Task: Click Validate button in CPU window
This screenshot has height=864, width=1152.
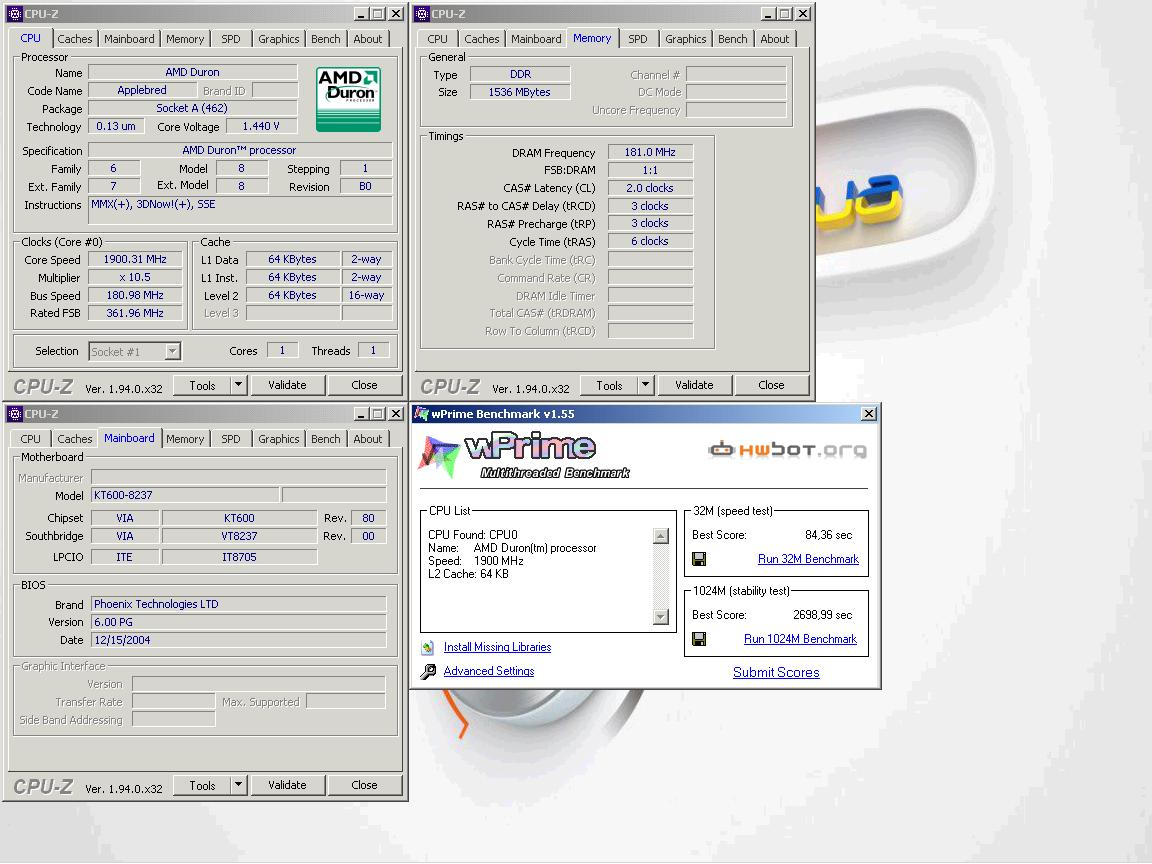Action: coord(287,385)
